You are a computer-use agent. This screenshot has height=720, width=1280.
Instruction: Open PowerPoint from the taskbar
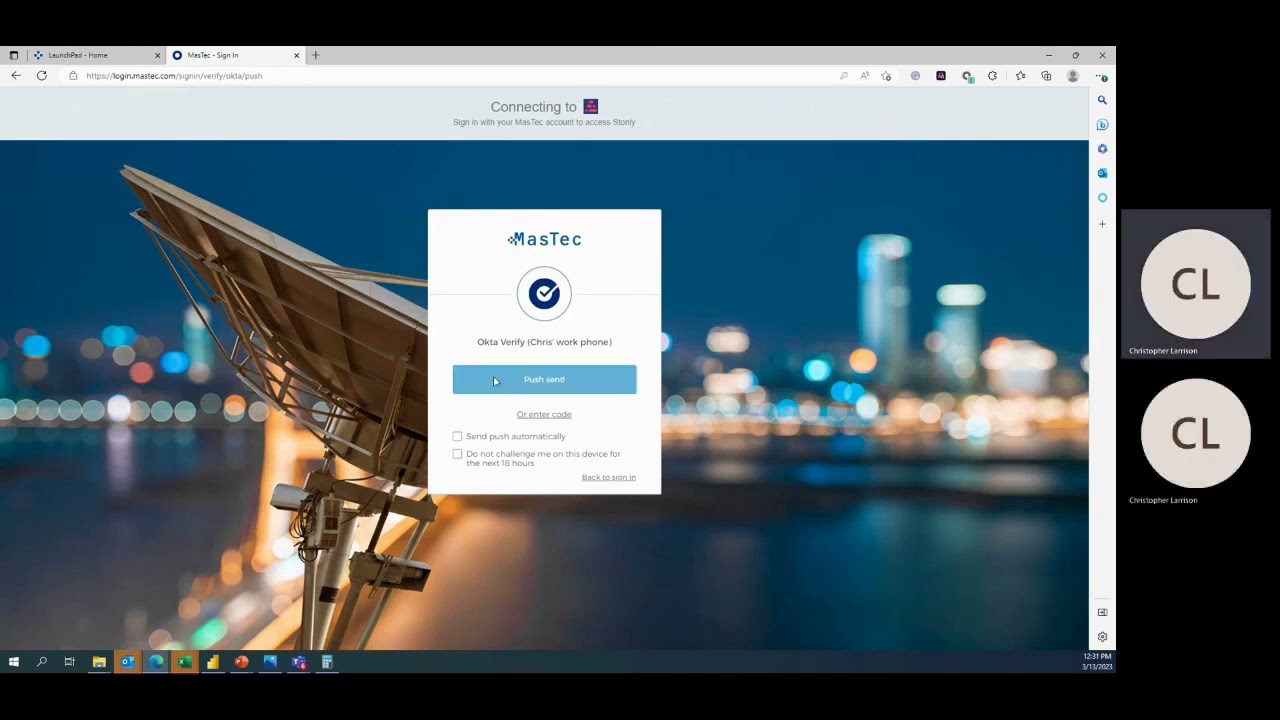pyautogui.click(x=241, y=662)
